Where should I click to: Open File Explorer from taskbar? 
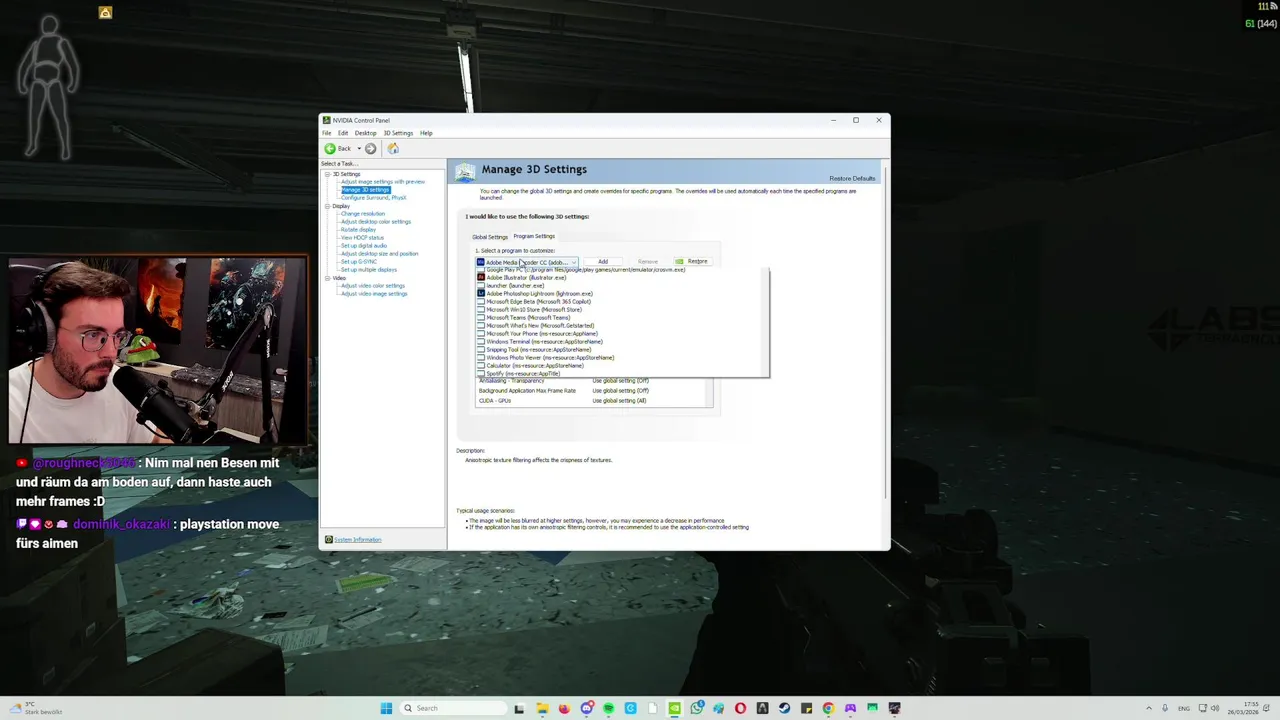(542, 708)
